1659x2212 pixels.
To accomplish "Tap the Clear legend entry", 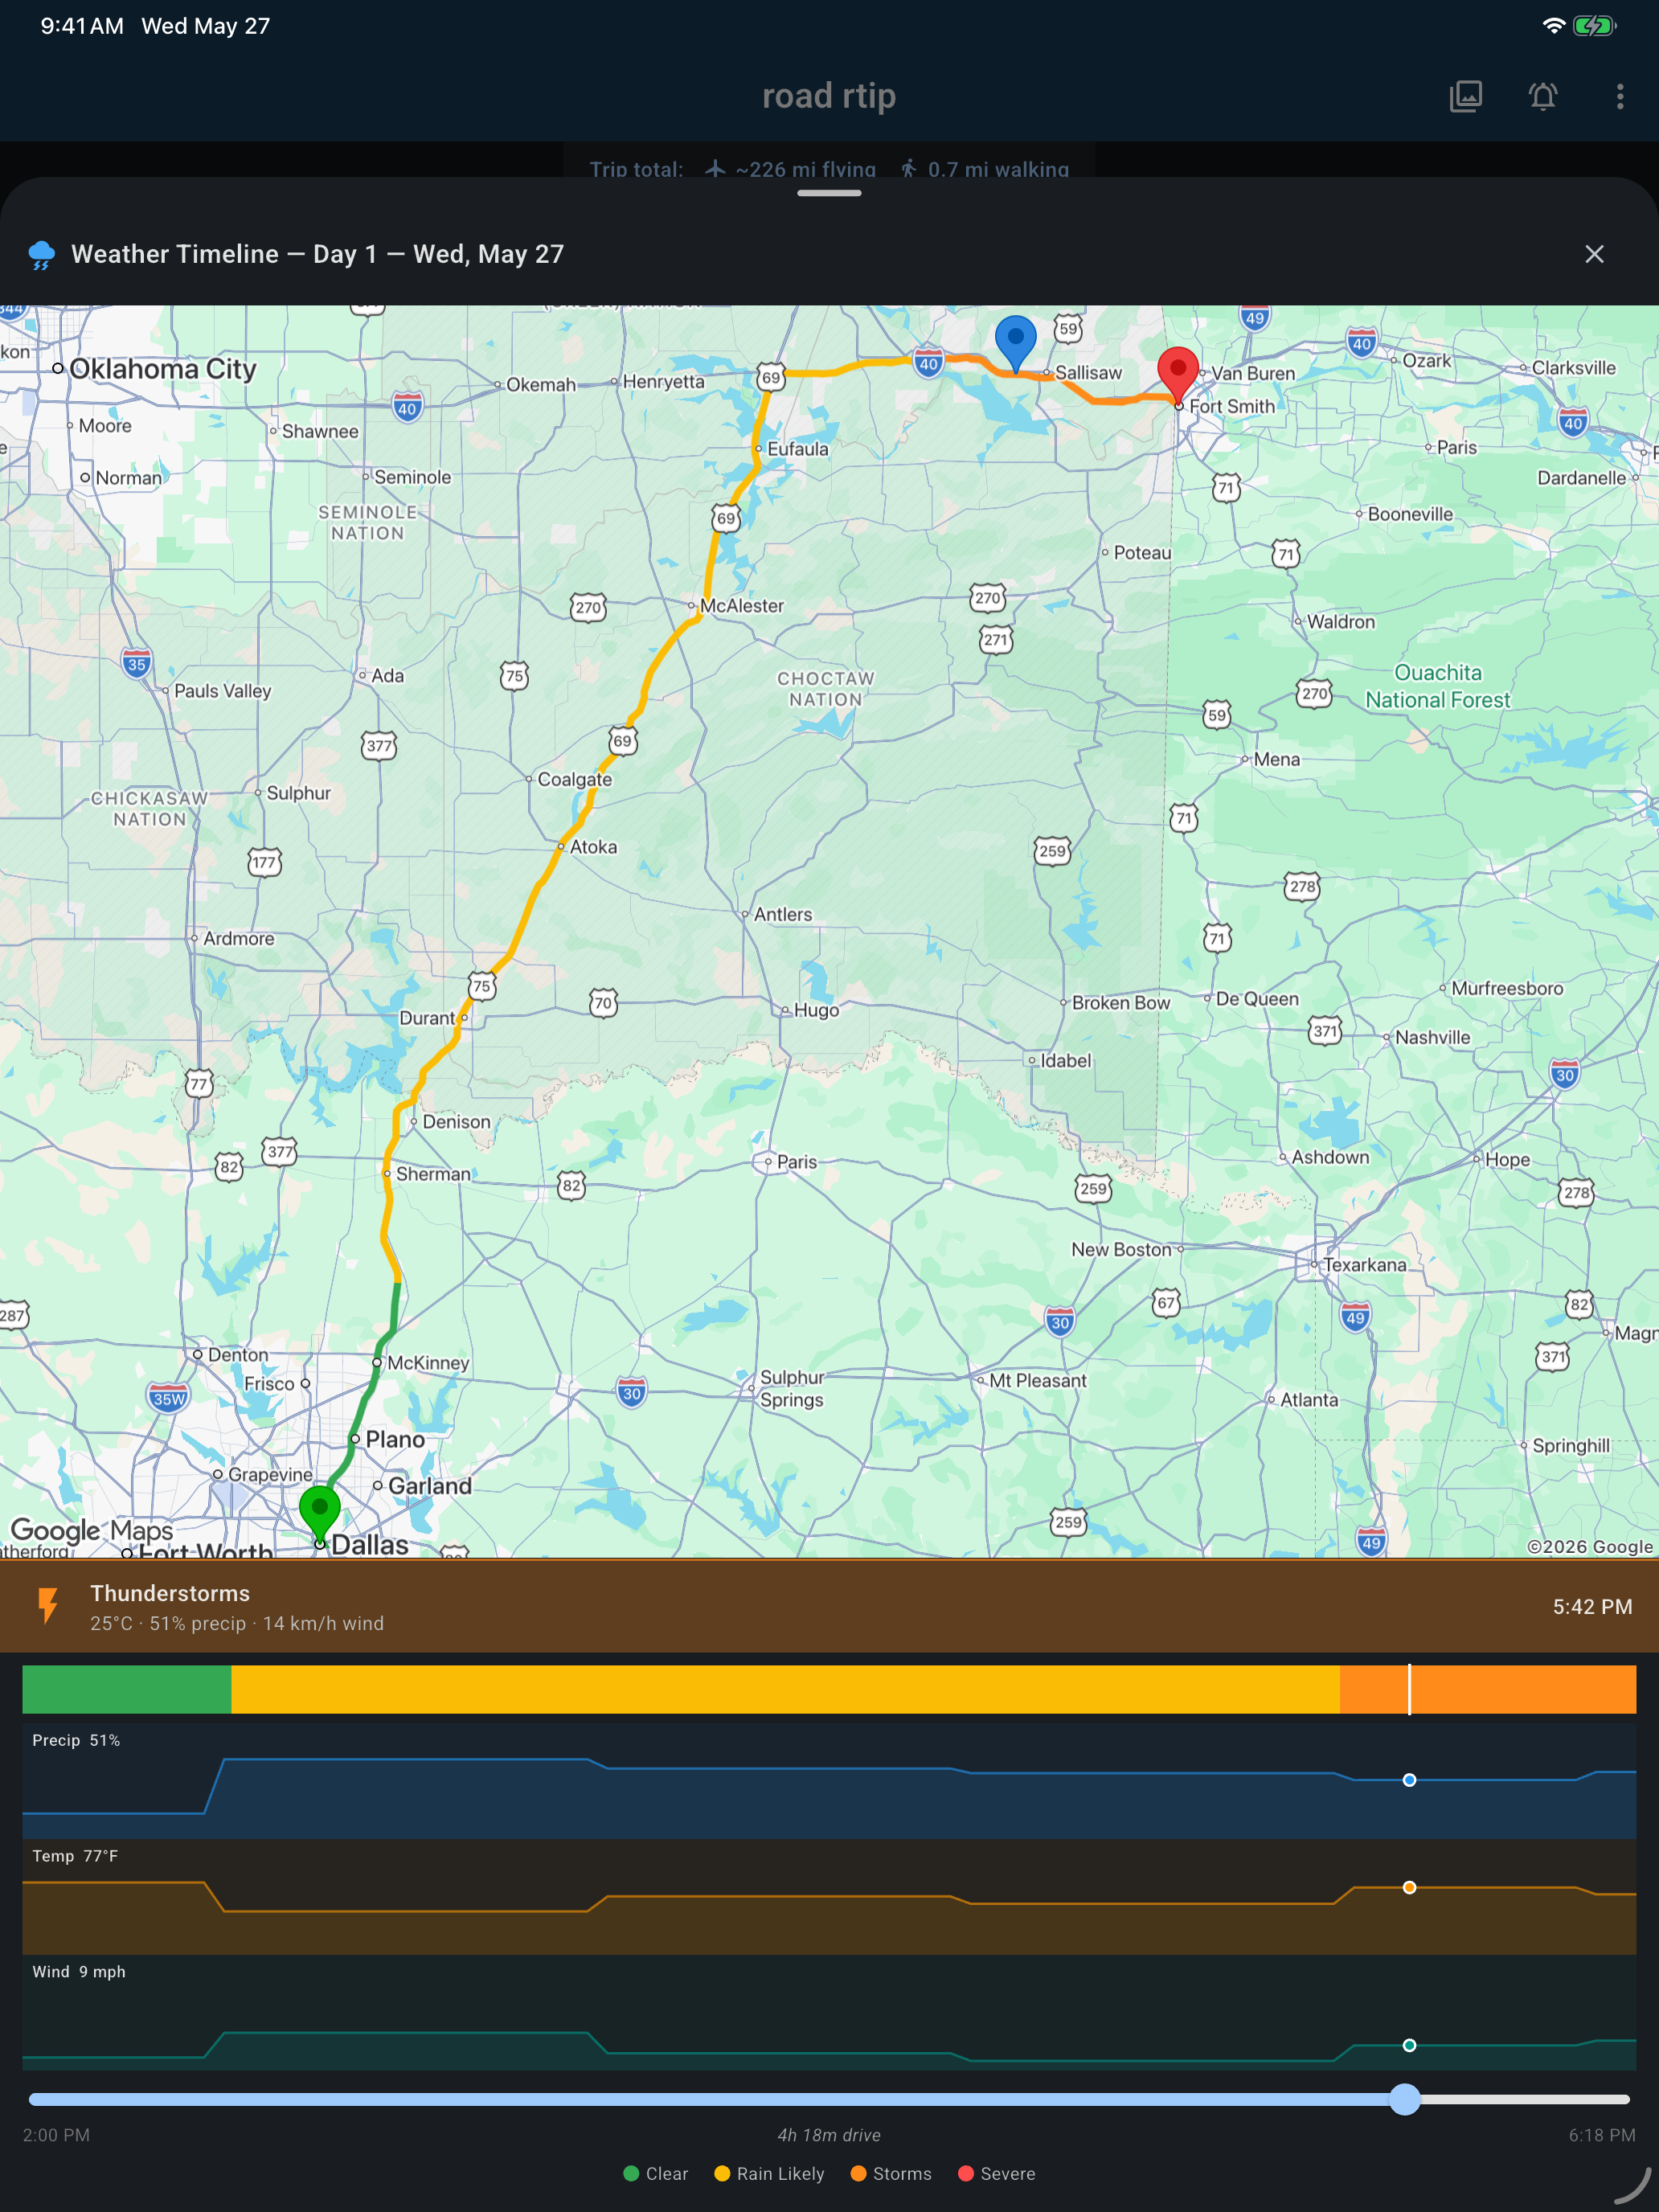I will 656,2174.
